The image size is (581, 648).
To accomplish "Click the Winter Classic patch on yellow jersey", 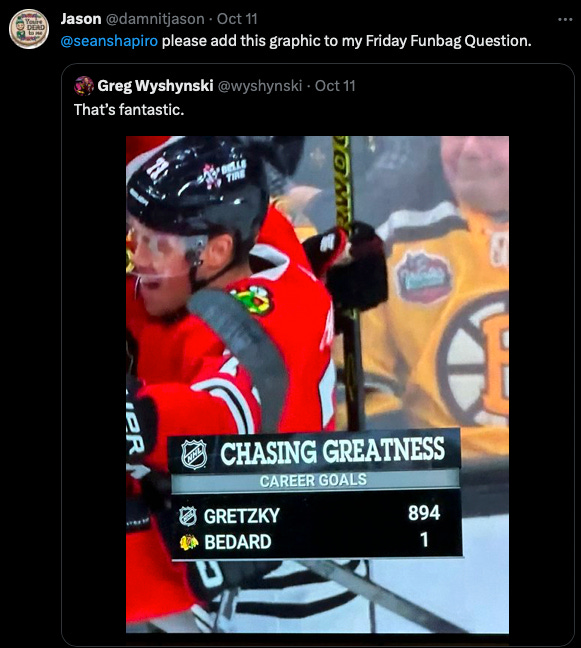I will 422,279.
